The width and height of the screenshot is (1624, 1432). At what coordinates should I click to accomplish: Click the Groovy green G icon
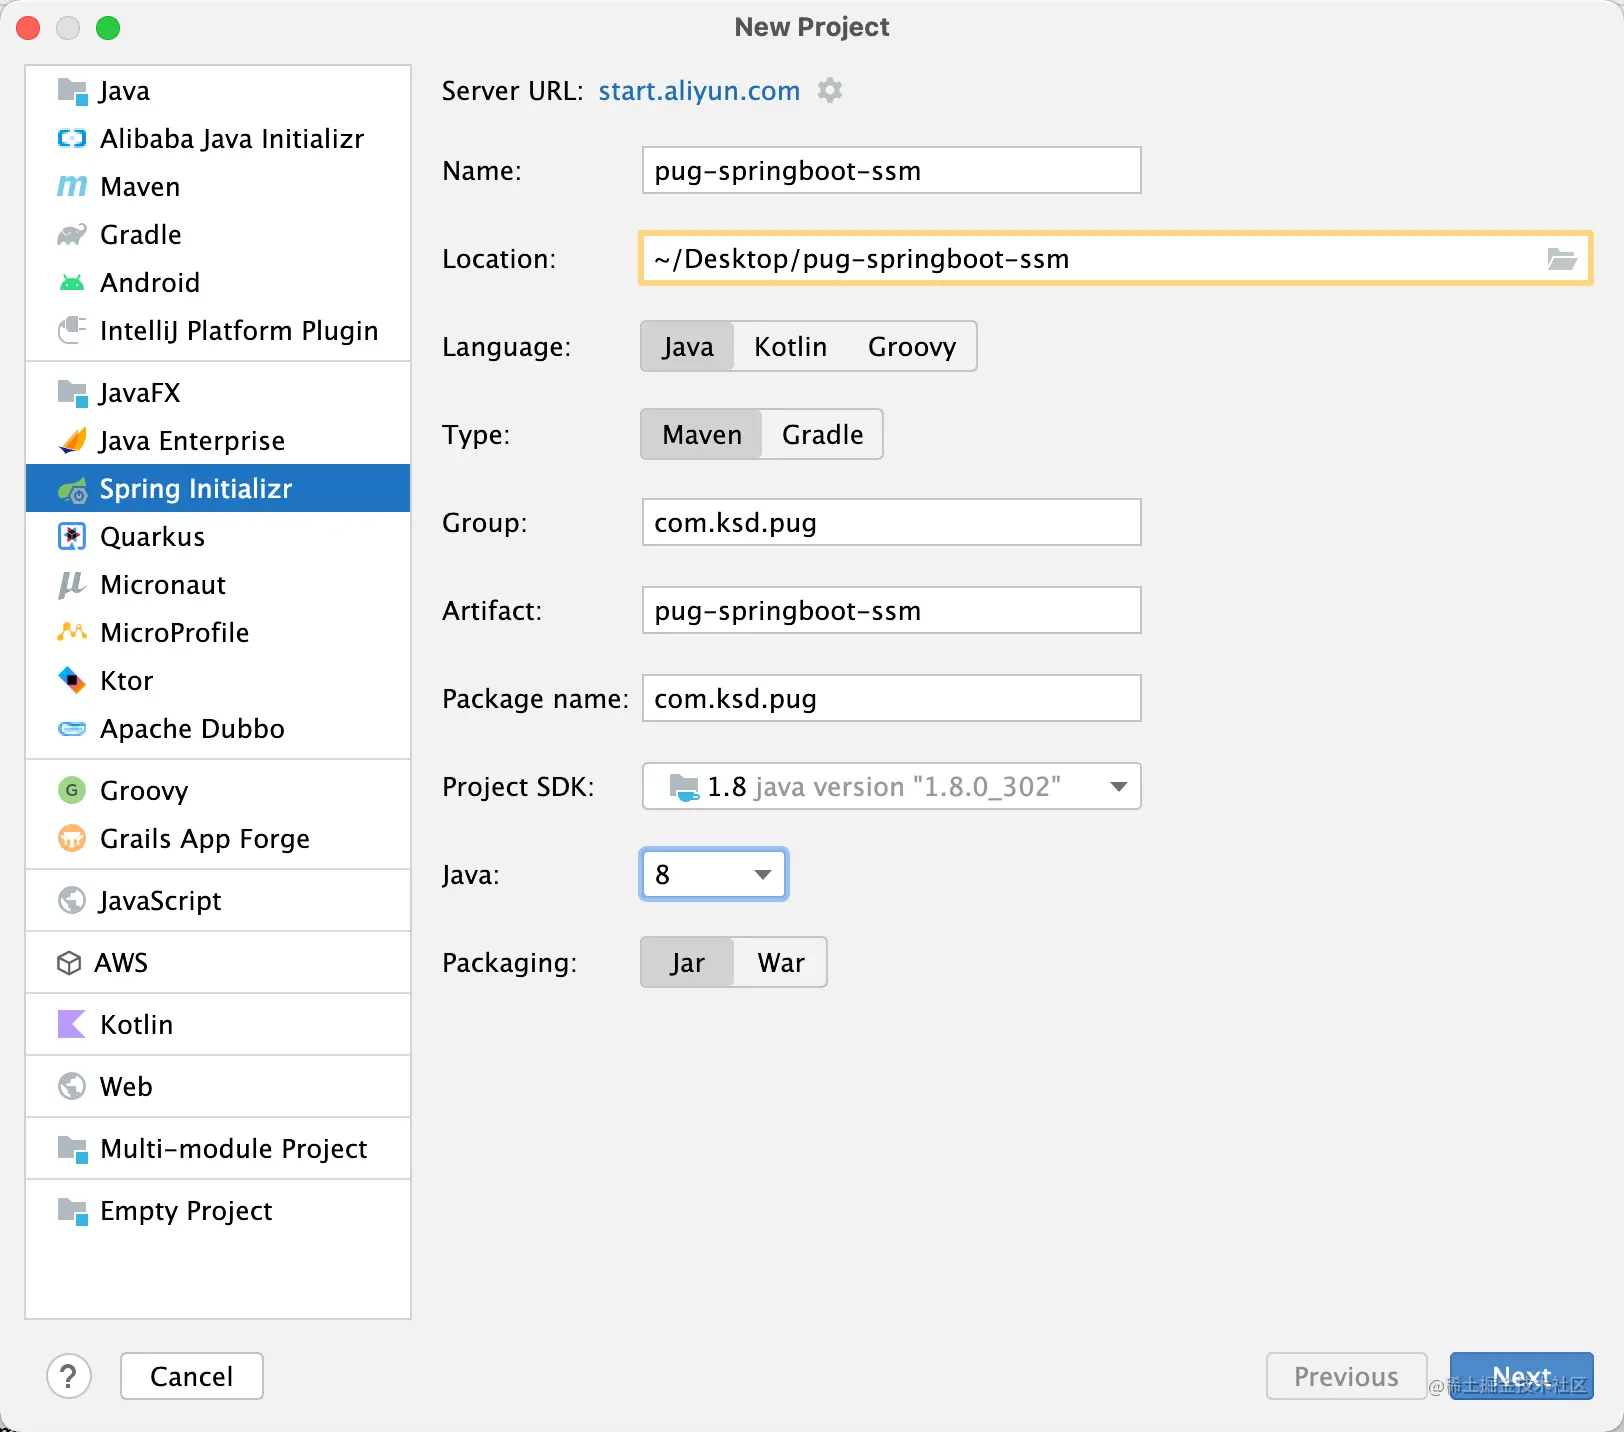coord(72,791)
